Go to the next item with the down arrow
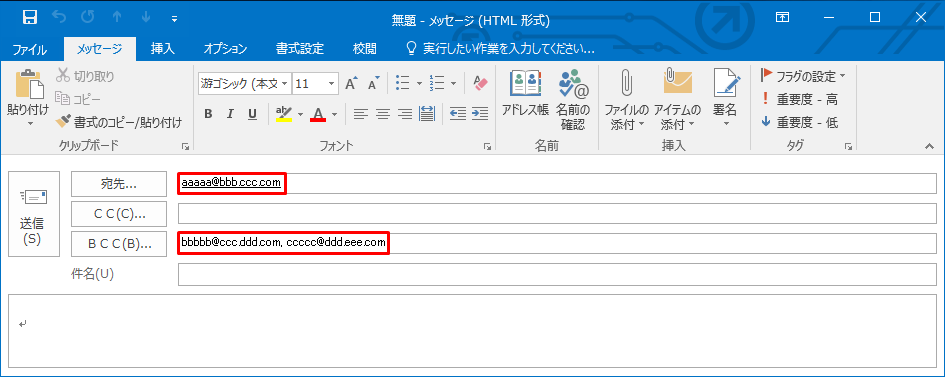This screenshot has height=377, width=945. 145,17
